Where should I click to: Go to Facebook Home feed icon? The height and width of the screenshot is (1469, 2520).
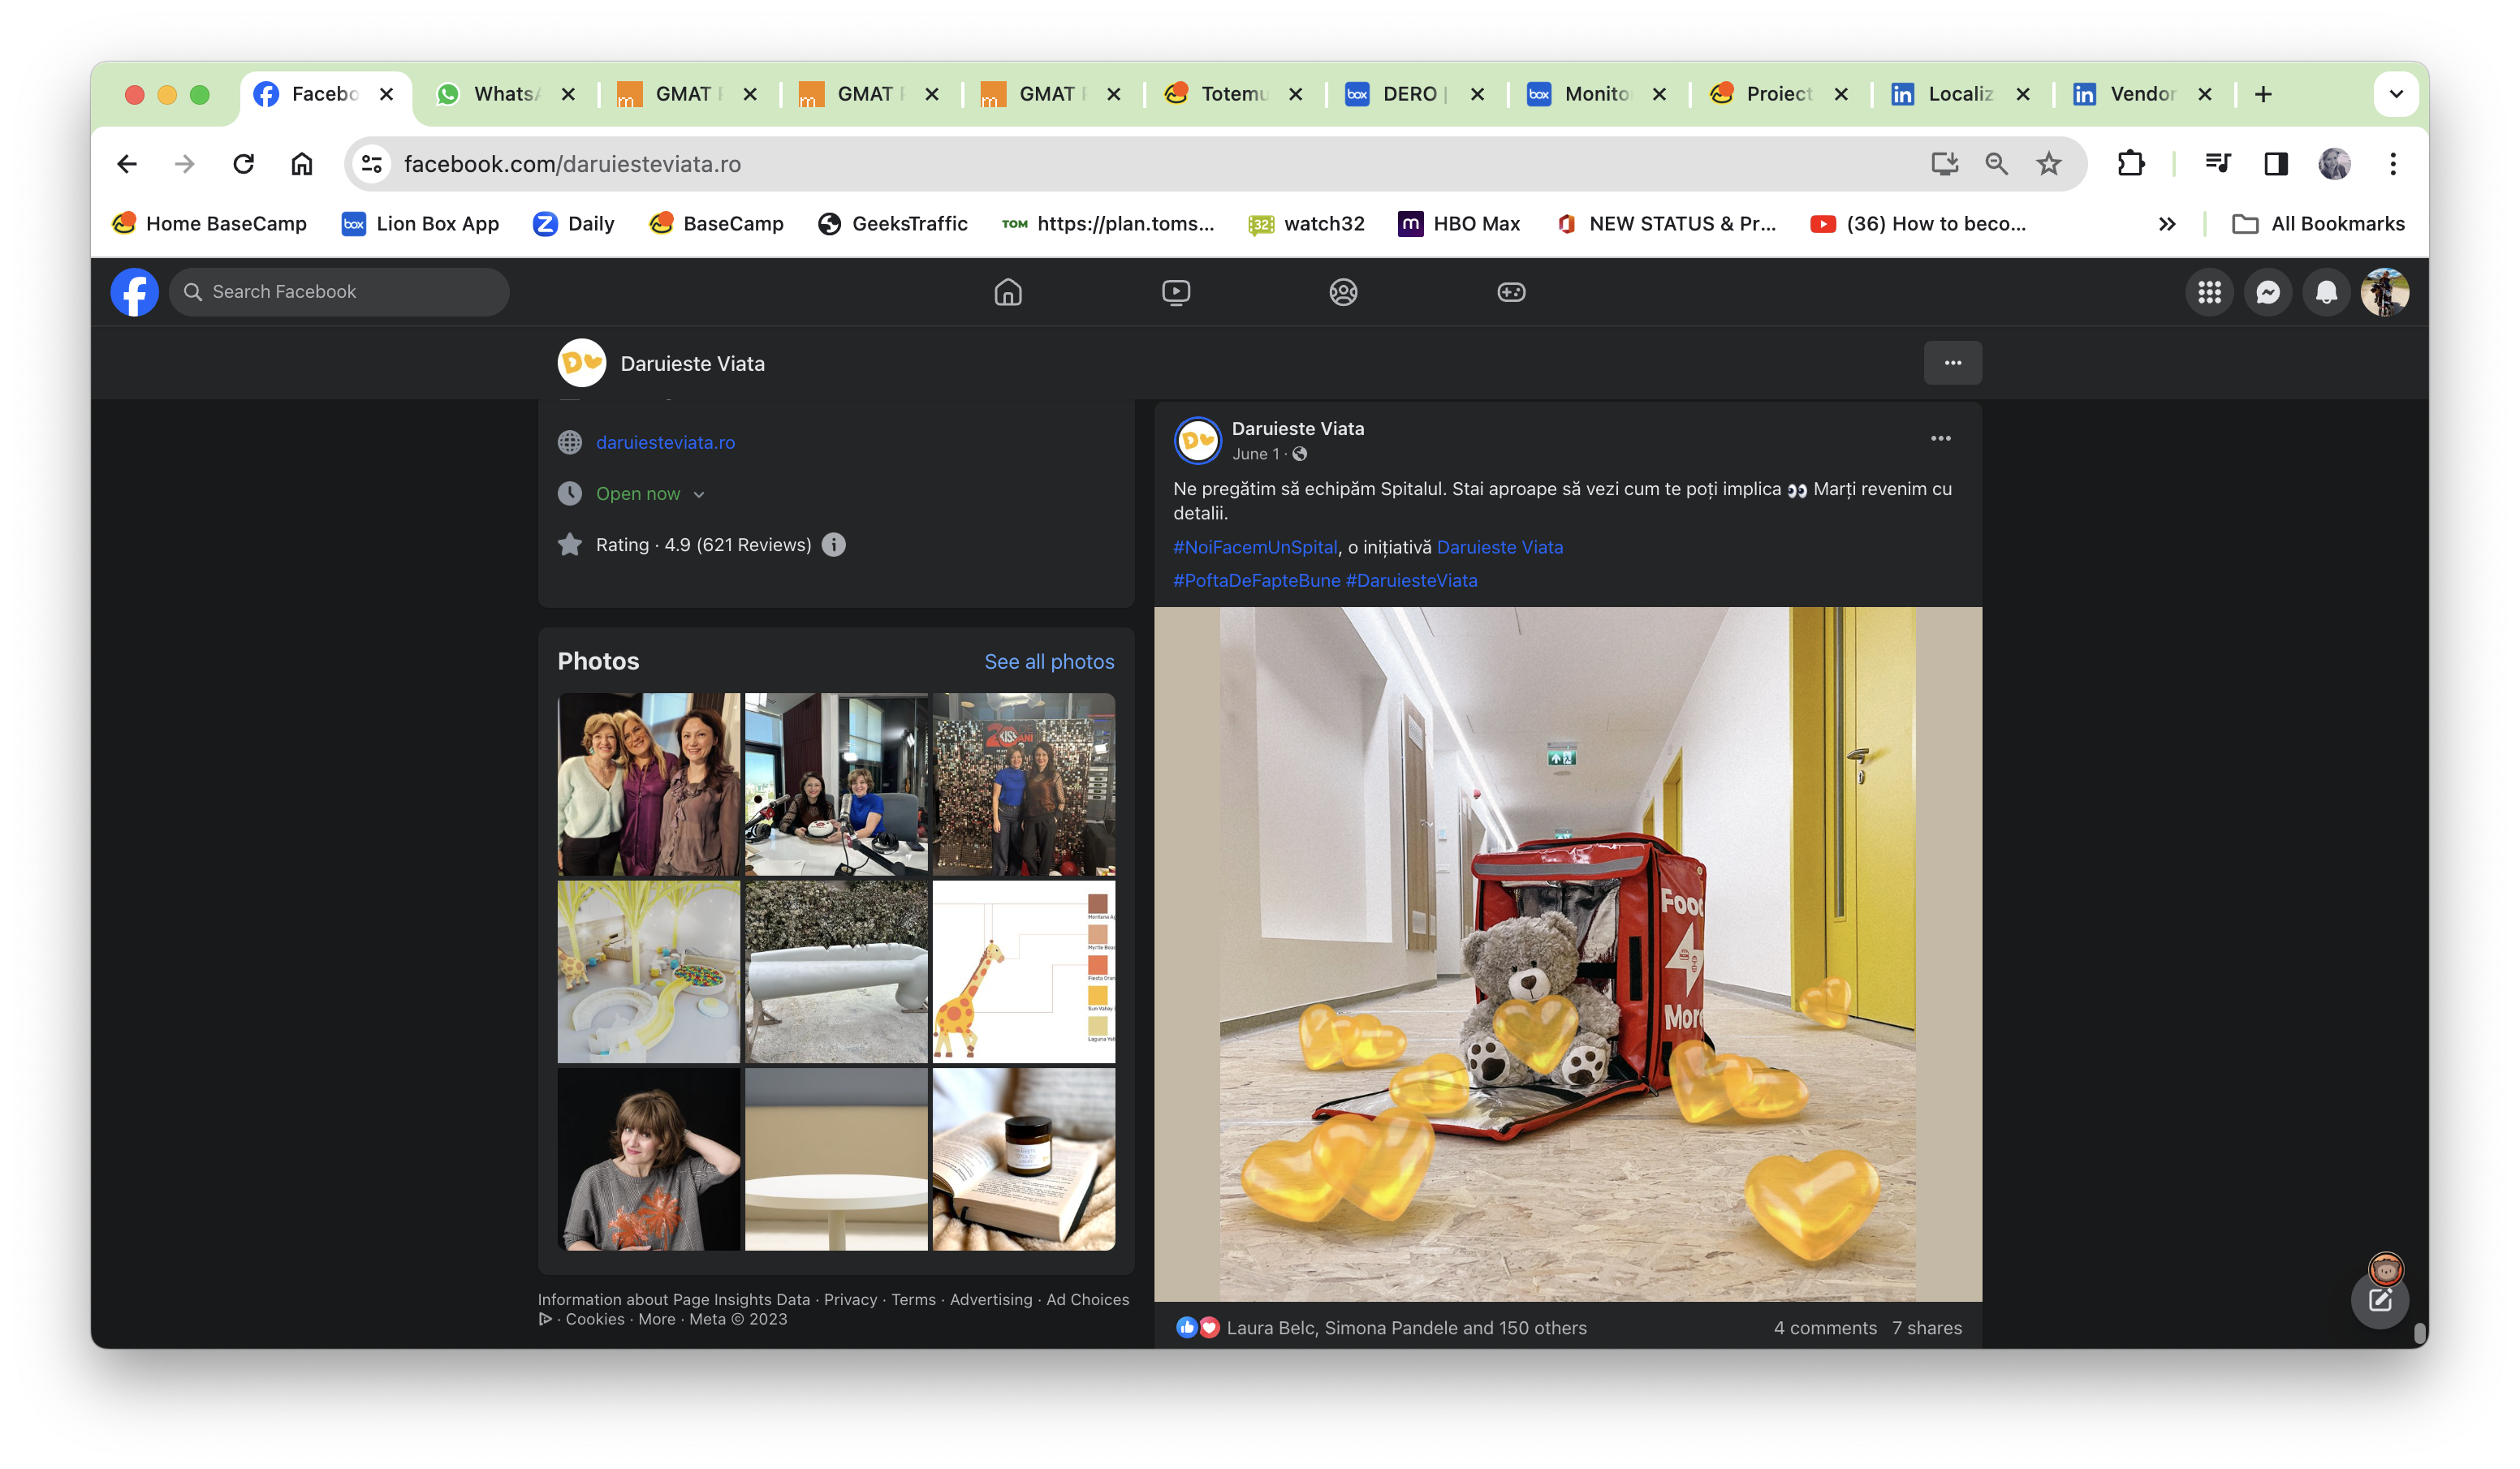click(1008, 292)
